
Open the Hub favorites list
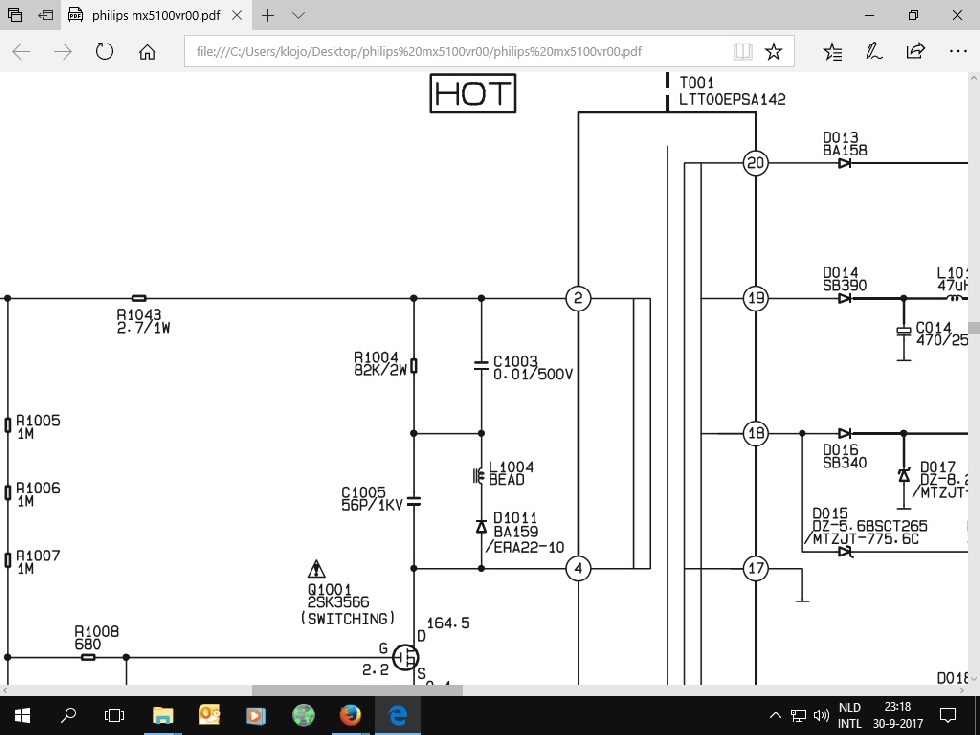pyautogui.click(x=832, y=51)
